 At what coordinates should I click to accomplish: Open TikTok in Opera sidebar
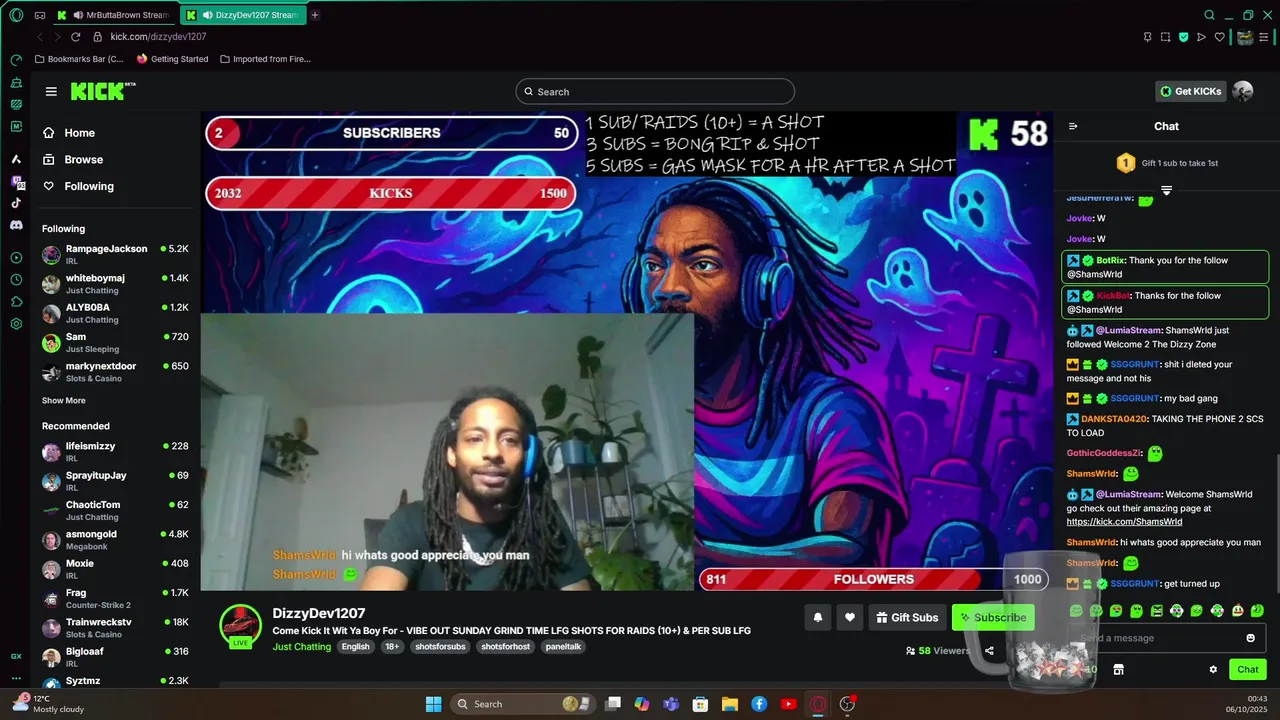(16, 203)
